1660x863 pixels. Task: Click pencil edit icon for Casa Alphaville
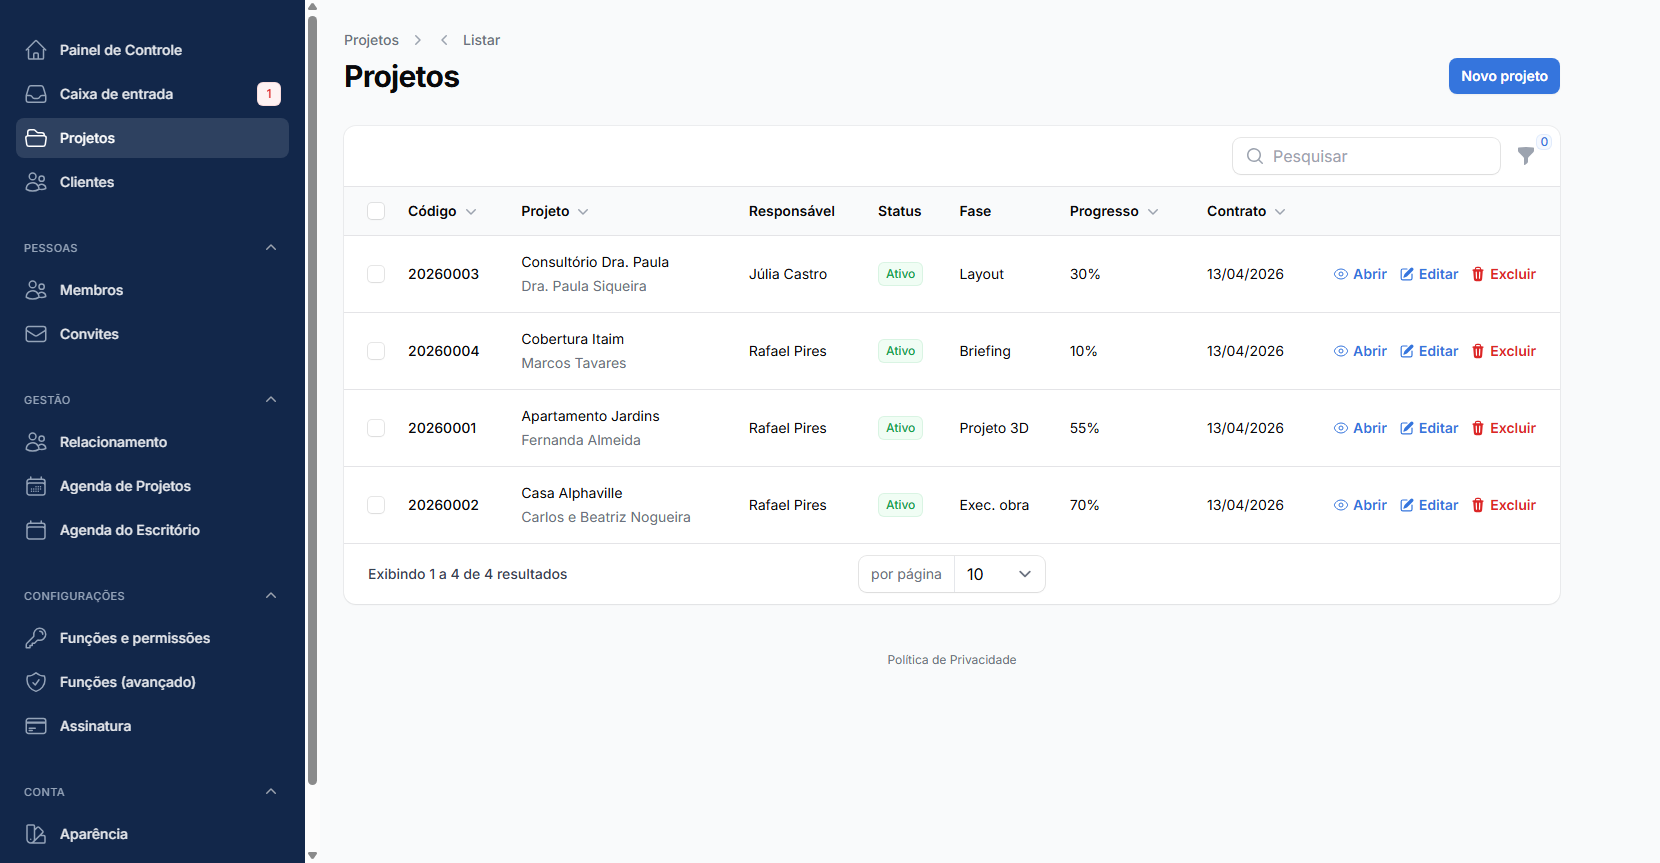coord(1407,505)
